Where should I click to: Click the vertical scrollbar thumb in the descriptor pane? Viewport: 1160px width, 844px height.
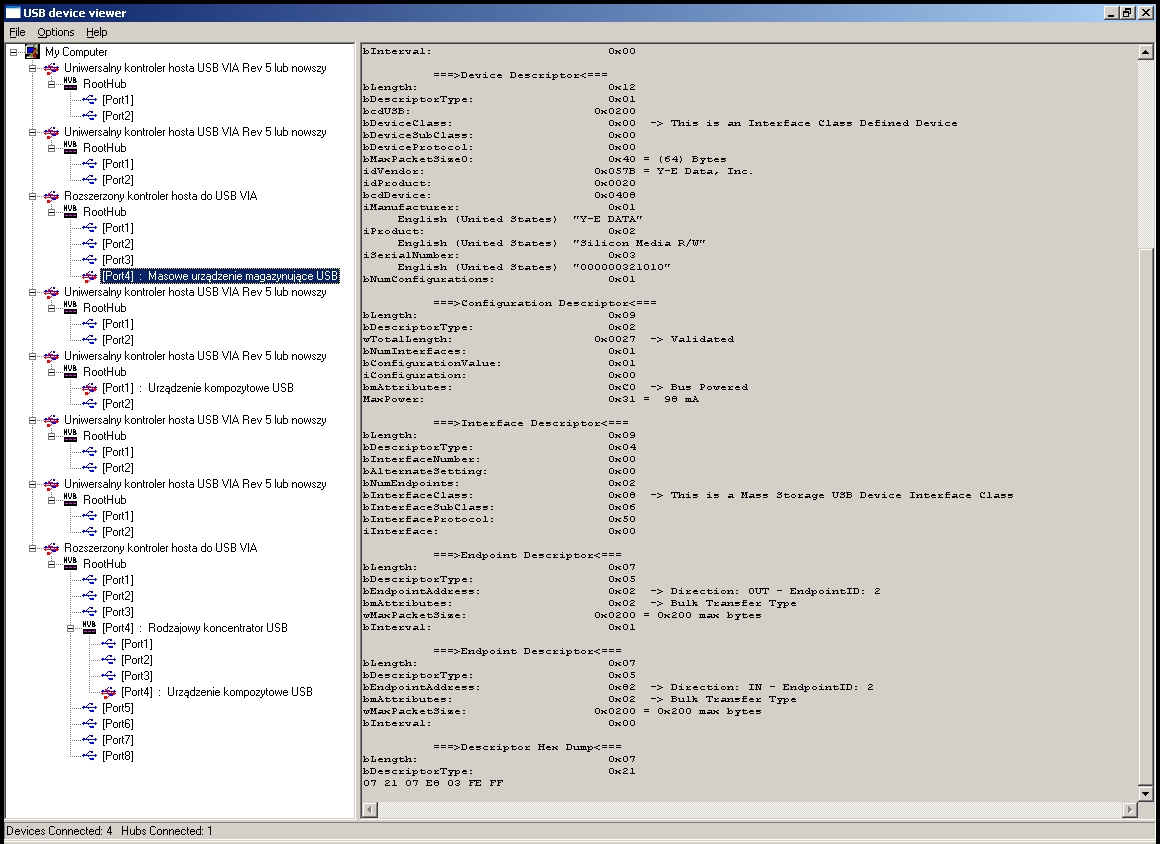(1145, 517)
